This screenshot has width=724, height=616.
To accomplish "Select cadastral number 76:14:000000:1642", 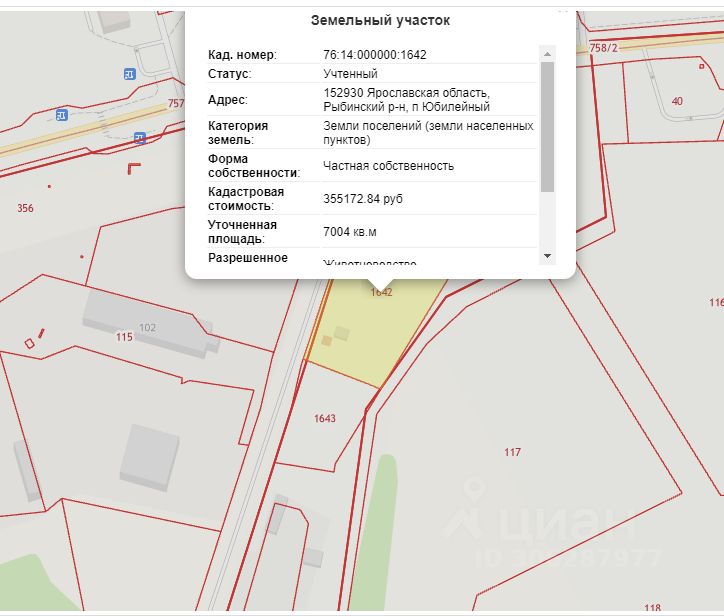I will coord(374,55).
